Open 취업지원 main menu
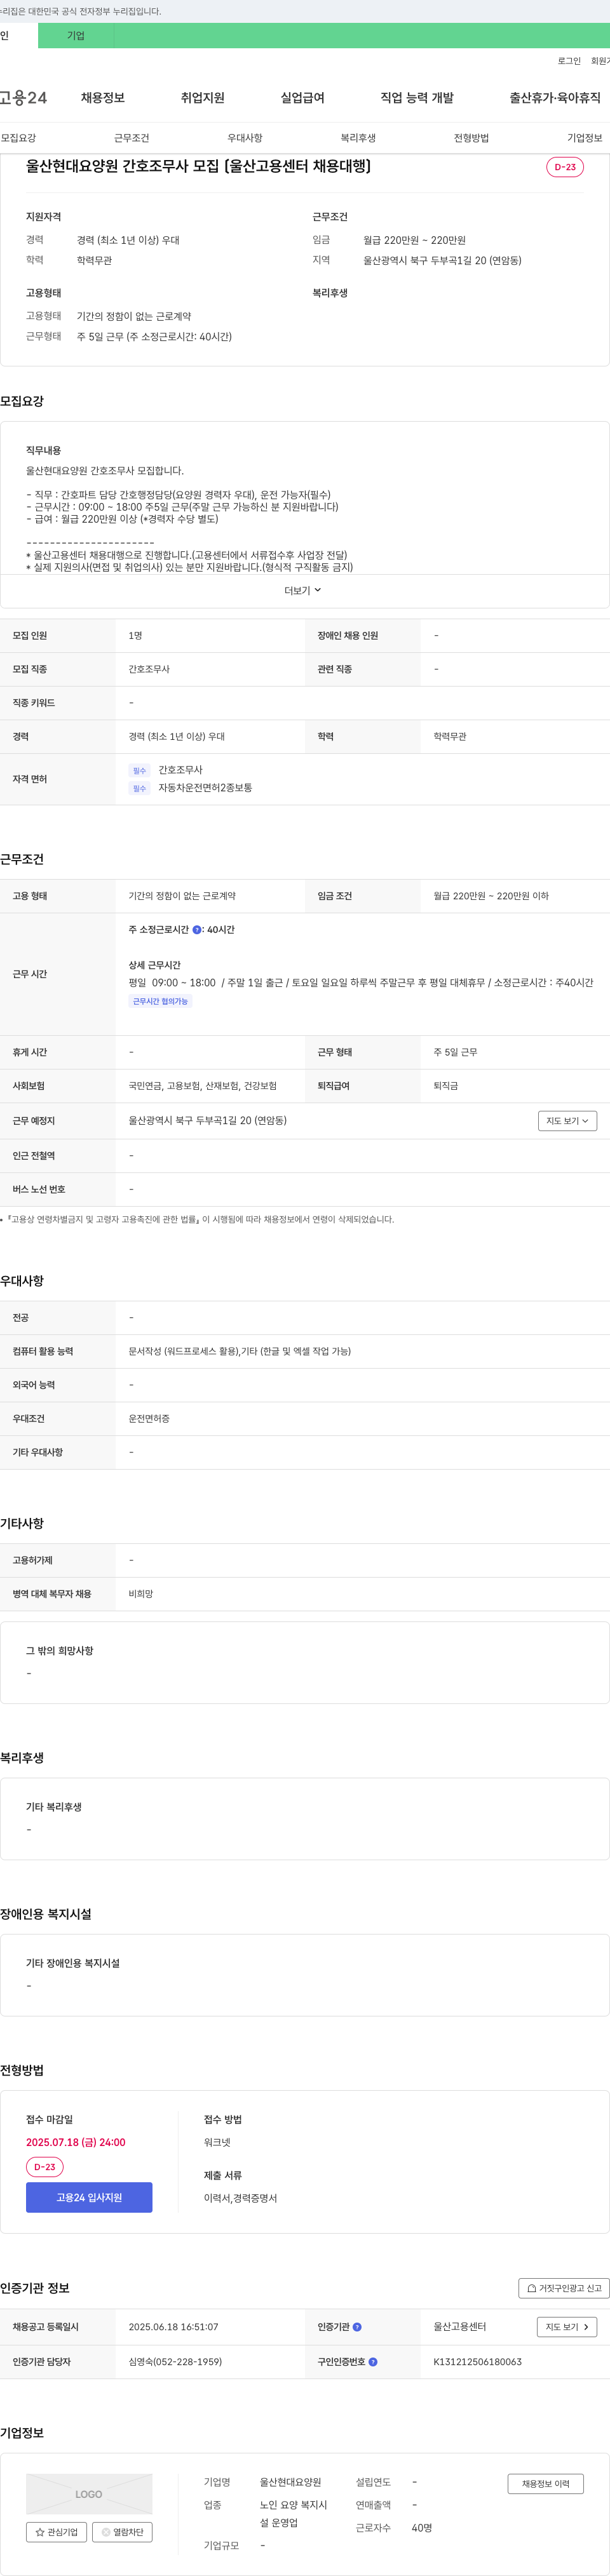Viewport: 610px width, 2576px height. 203,98
